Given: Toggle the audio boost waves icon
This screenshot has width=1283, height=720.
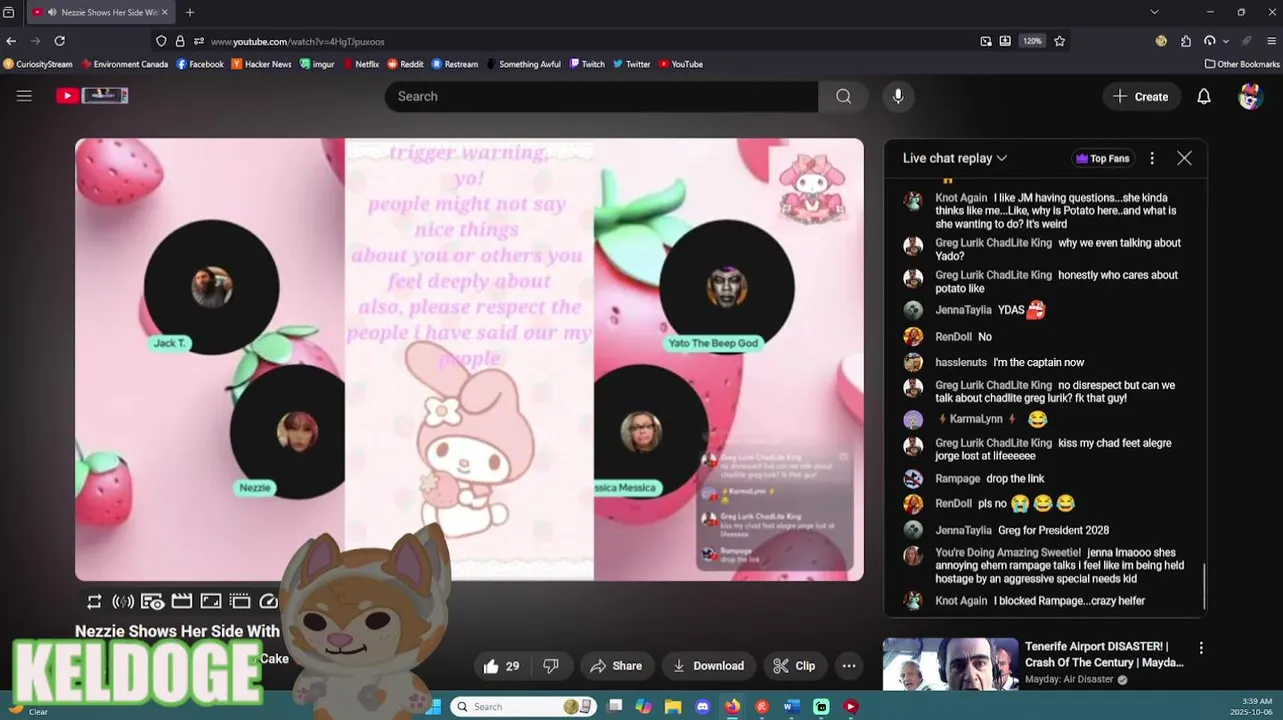Looking at the screenshot, I should (123, 601).
